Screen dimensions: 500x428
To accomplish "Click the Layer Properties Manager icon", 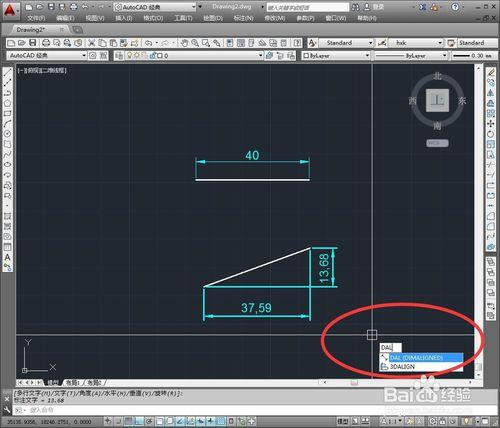I will click(119, 56).
